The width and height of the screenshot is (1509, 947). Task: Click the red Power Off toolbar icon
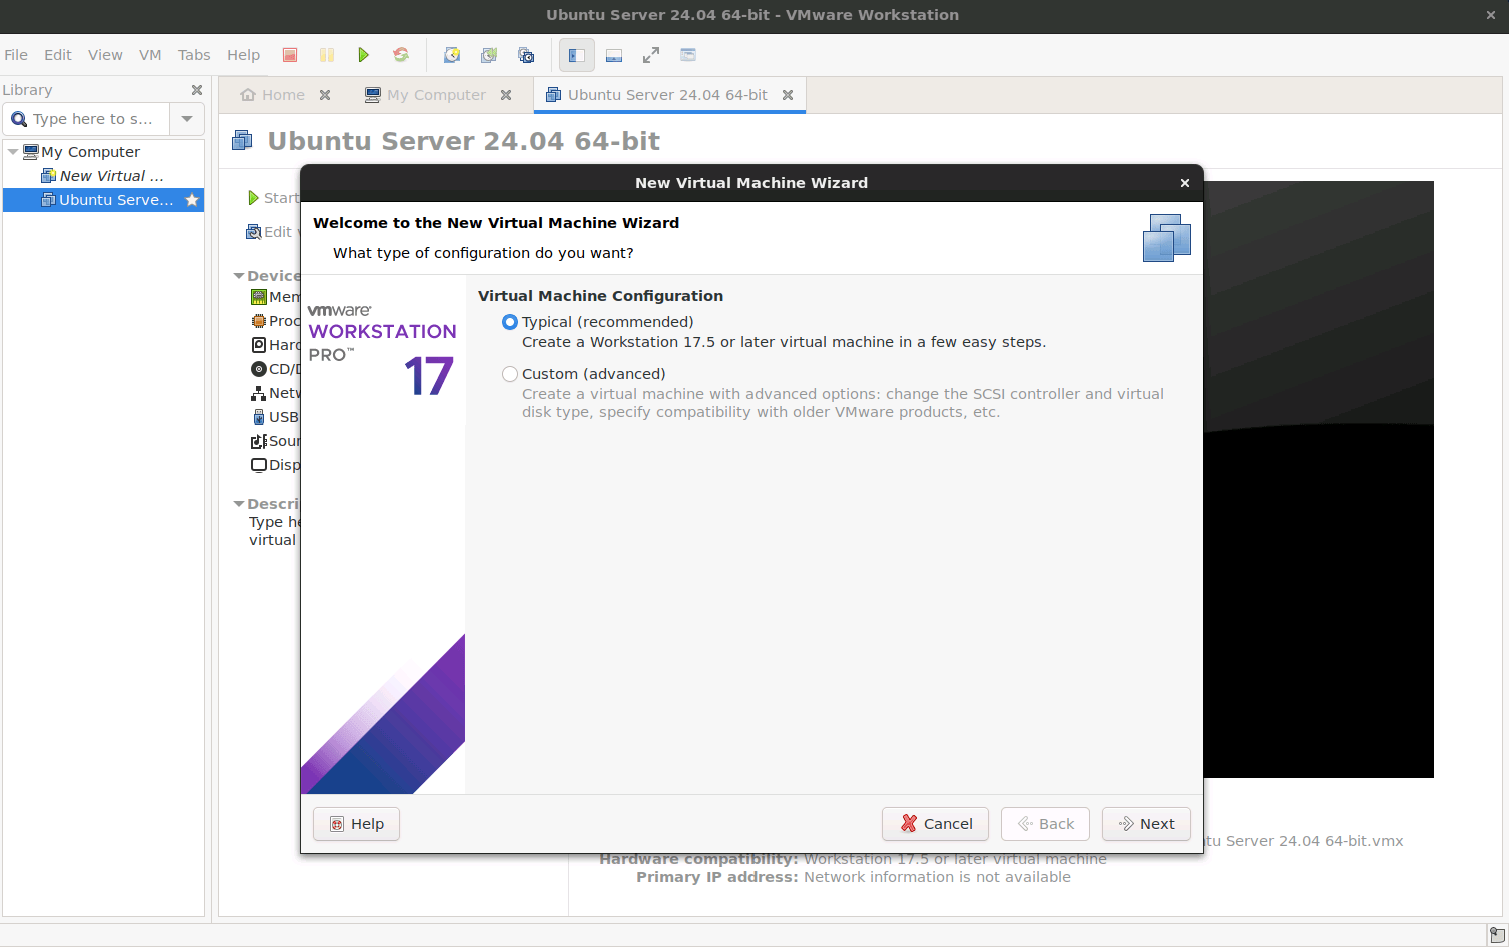(x=290, y=55)
